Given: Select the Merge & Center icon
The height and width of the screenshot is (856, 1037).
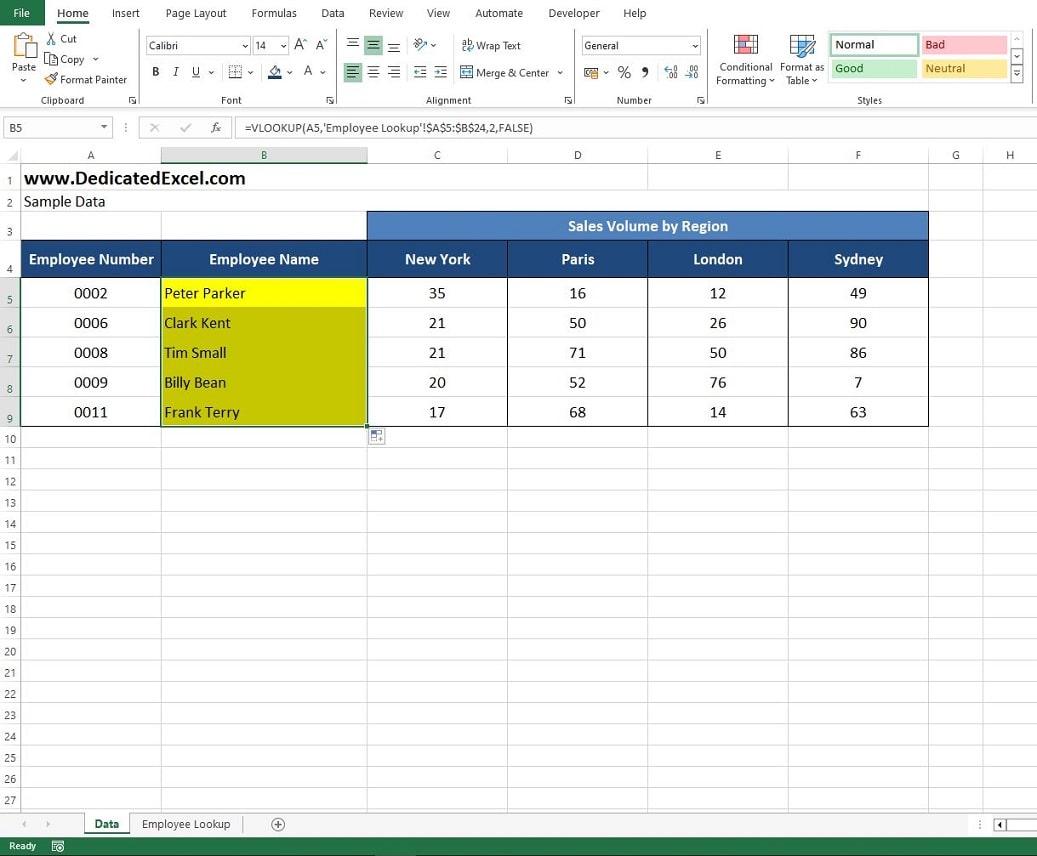Looking at the screenshot, I should (x=505, y=73).
